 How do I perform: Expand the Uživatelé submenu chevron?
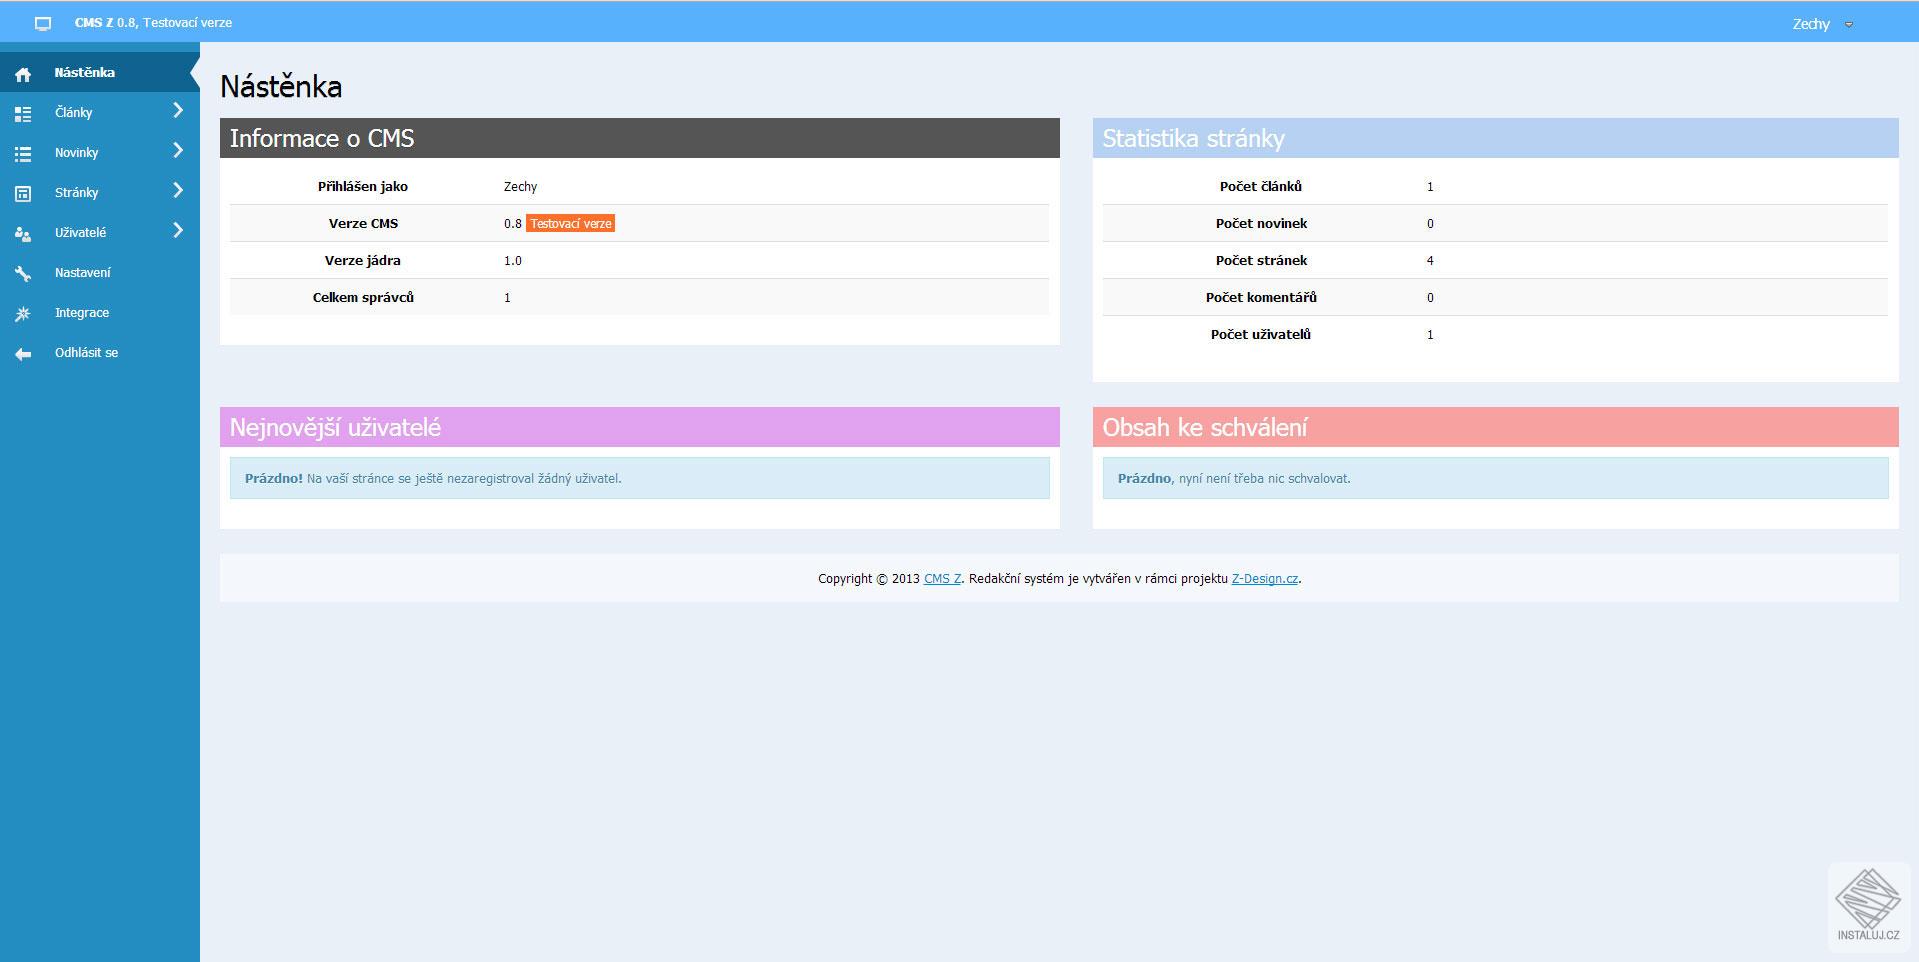(x=178, y=230)
